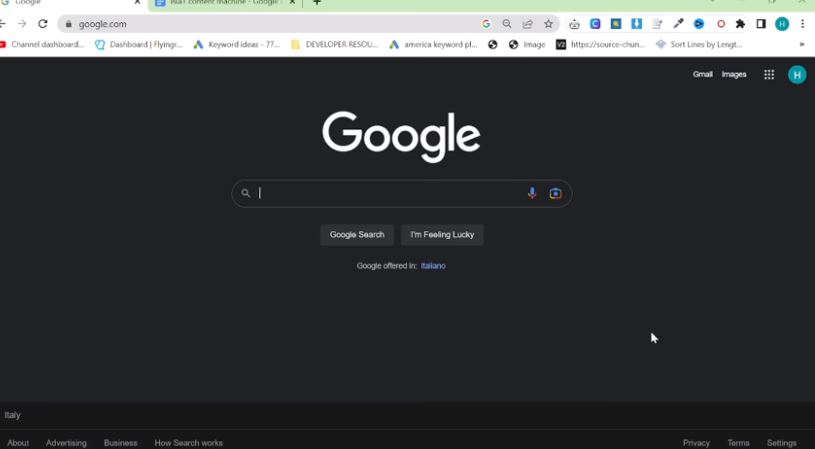Viewport: 815px width, 449px height.
Task: Click the Google Search button
Action: [x=357, y=235]
